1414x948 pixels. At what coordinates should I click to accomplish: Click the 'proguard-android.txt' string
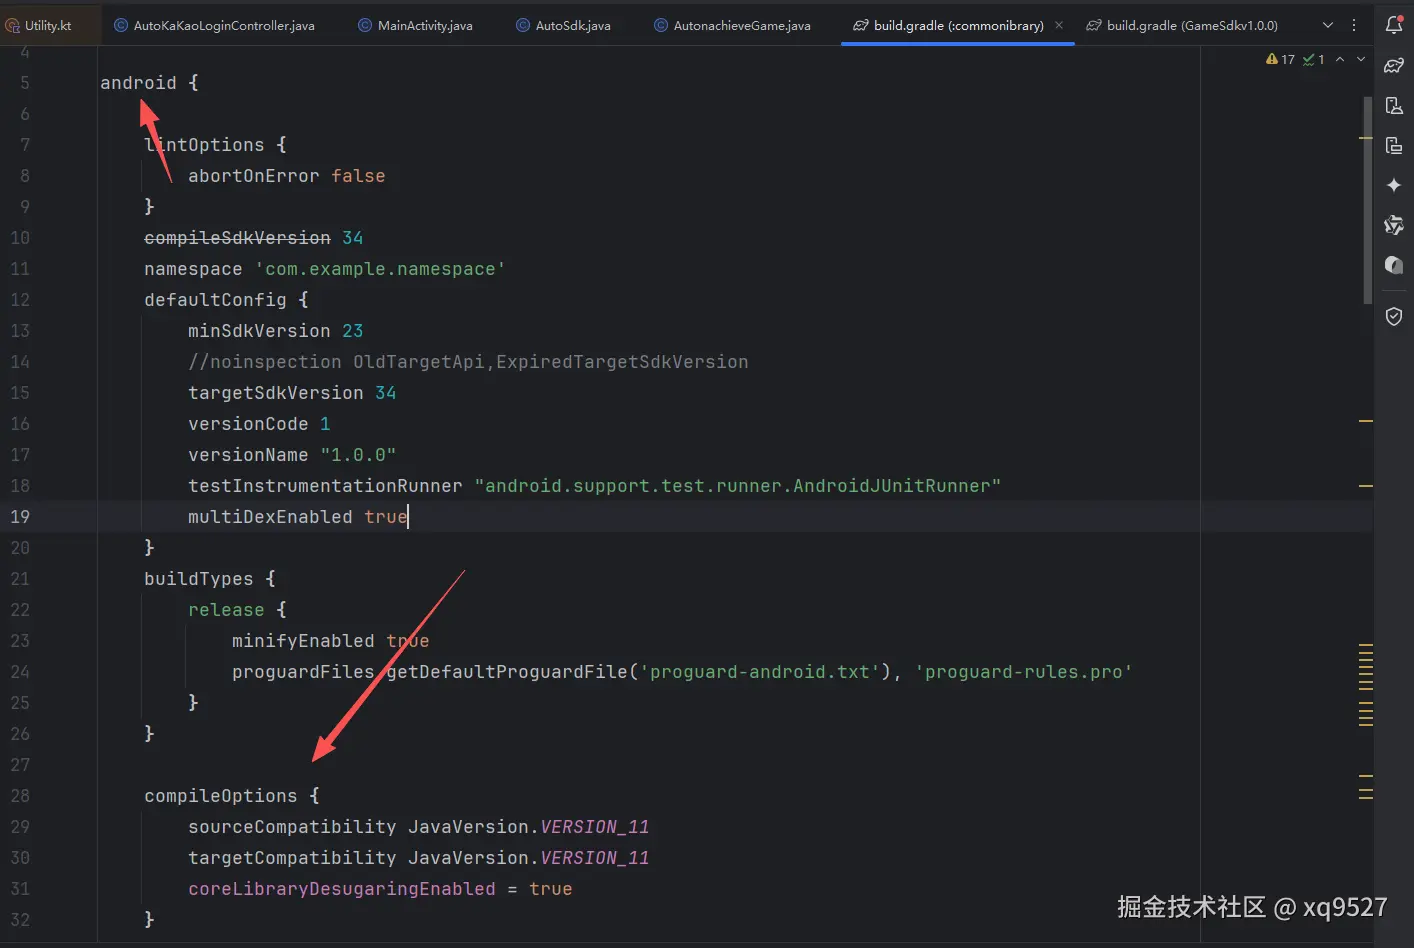[x=760, y=672]
